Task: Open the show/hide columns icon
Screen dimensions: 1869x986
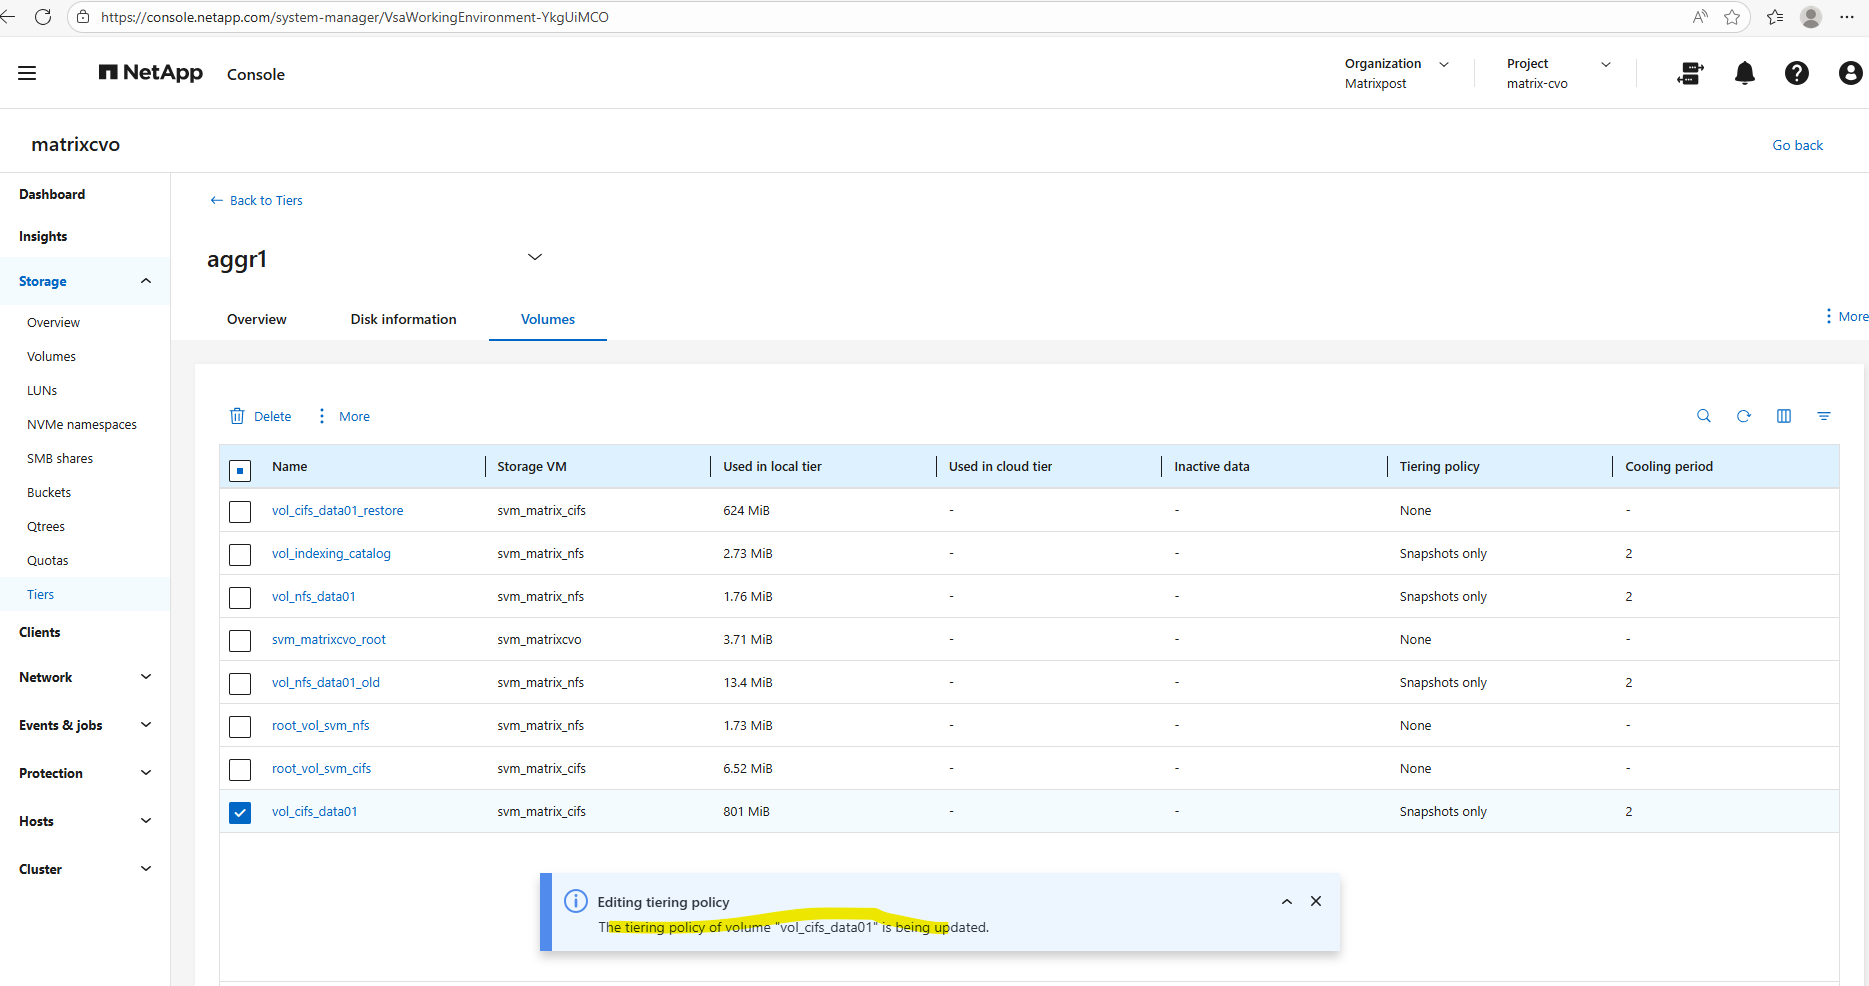Action: pos(1783,416)
